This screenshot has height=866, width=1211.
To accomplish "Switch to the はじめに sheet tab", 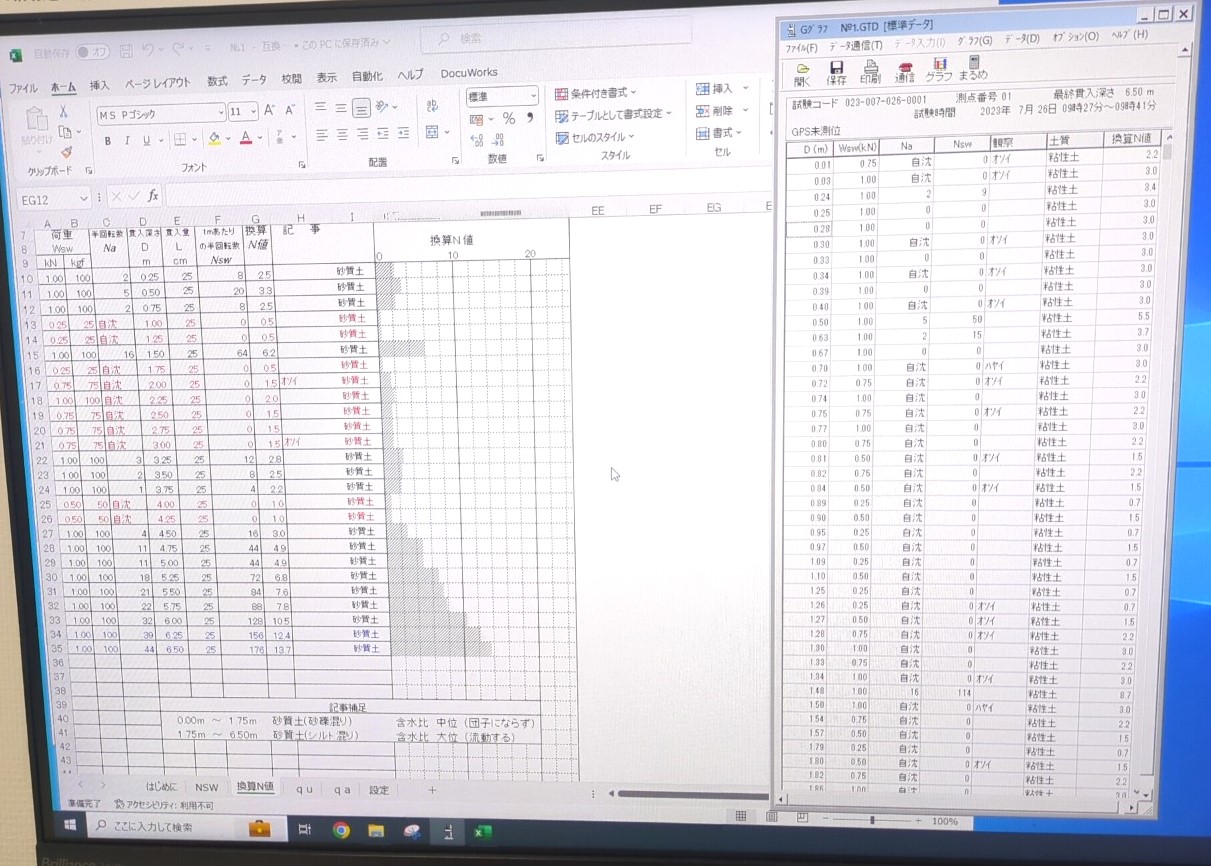I will (x=162, y=786).
